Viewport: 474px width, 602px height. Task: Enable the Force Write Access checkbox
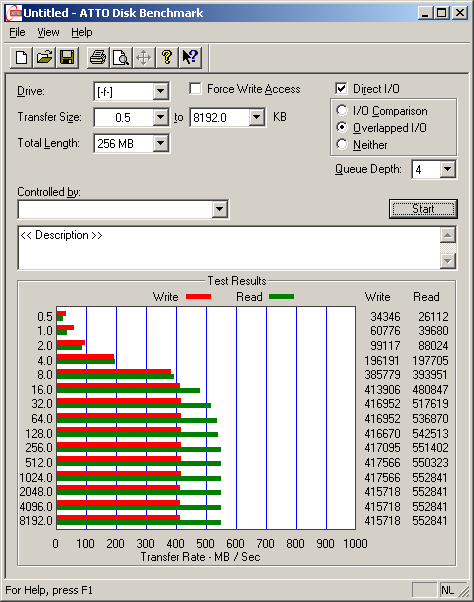click(195, 89)
